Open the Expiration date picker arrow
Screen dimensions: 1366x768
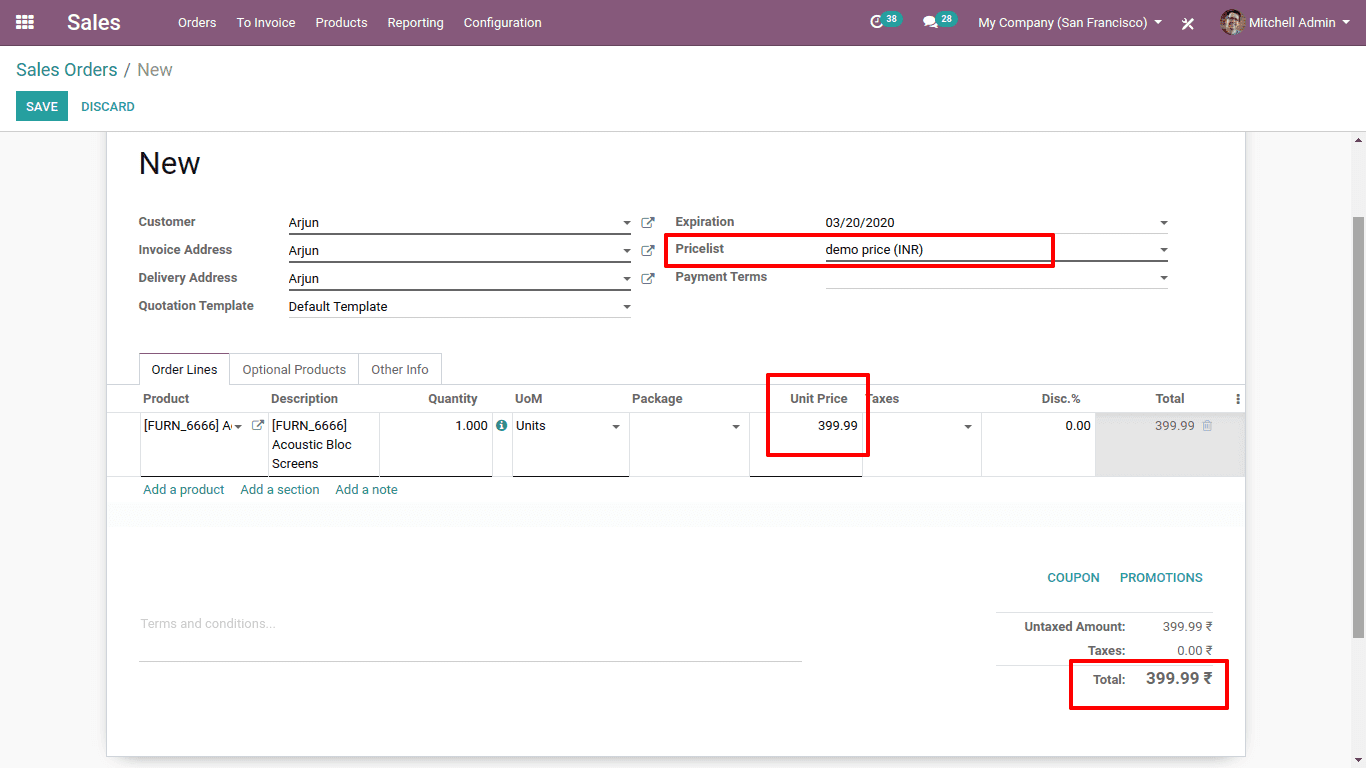pos(1164,223)
